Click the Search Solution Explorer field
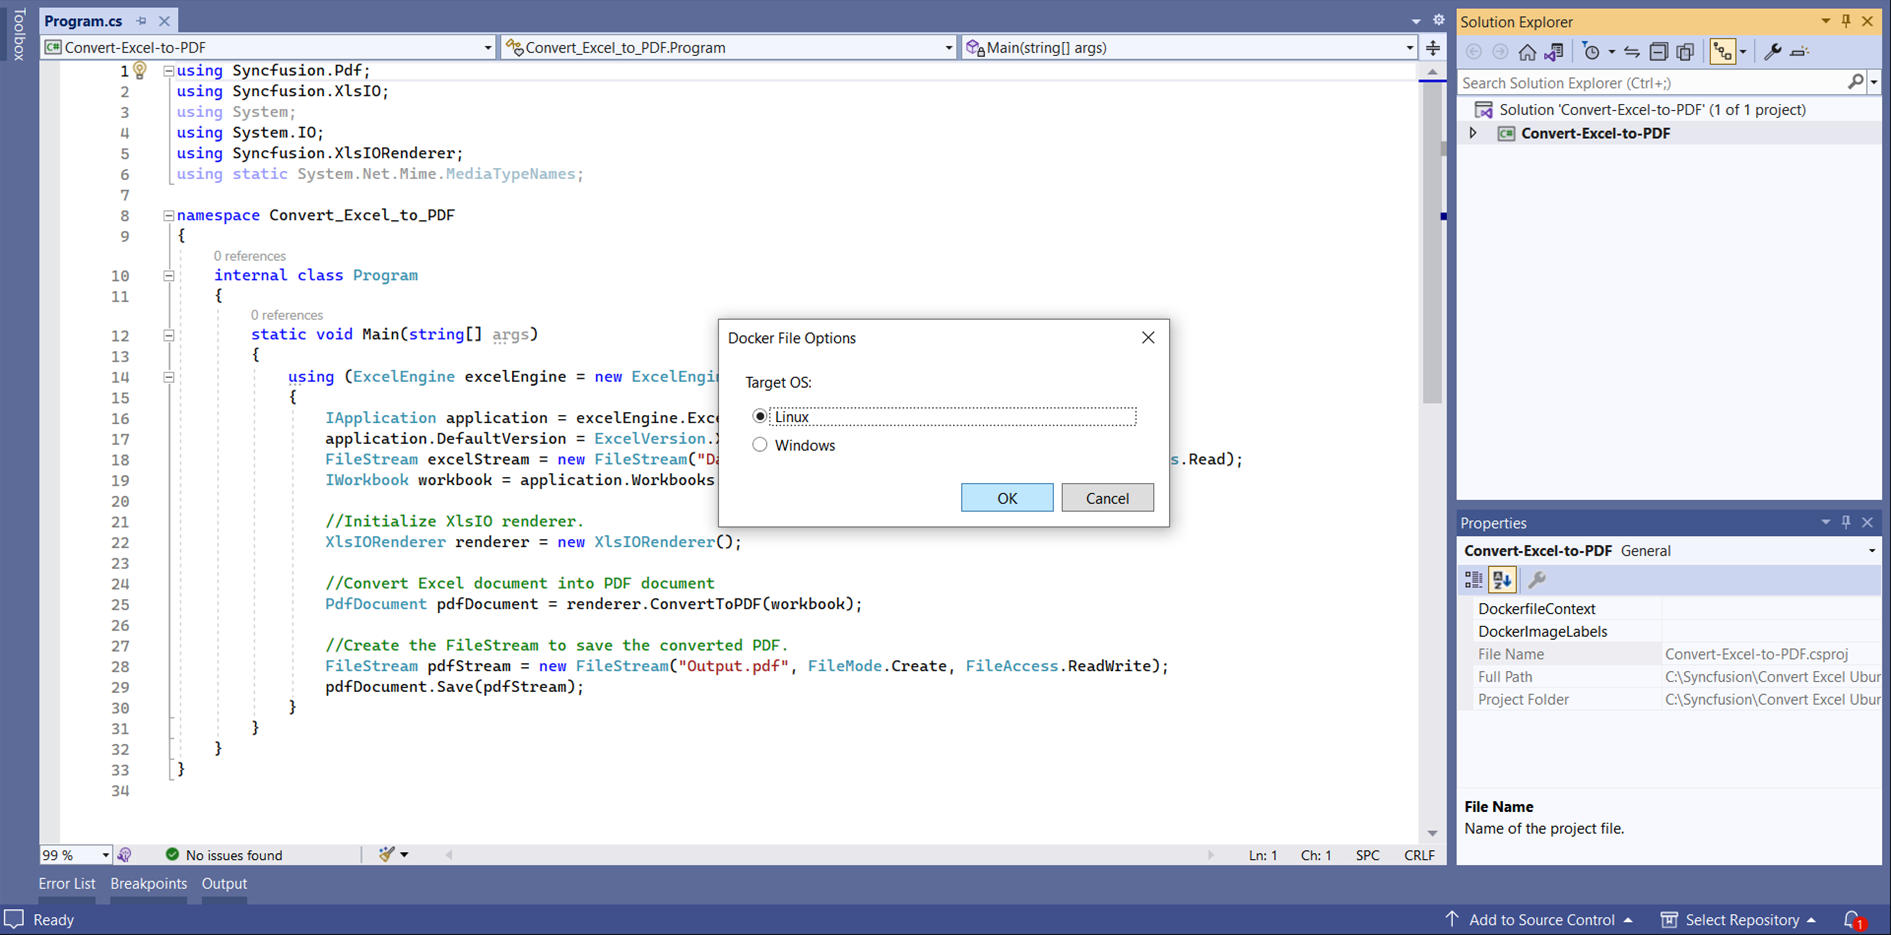1891x935 pixels. 1650,83
